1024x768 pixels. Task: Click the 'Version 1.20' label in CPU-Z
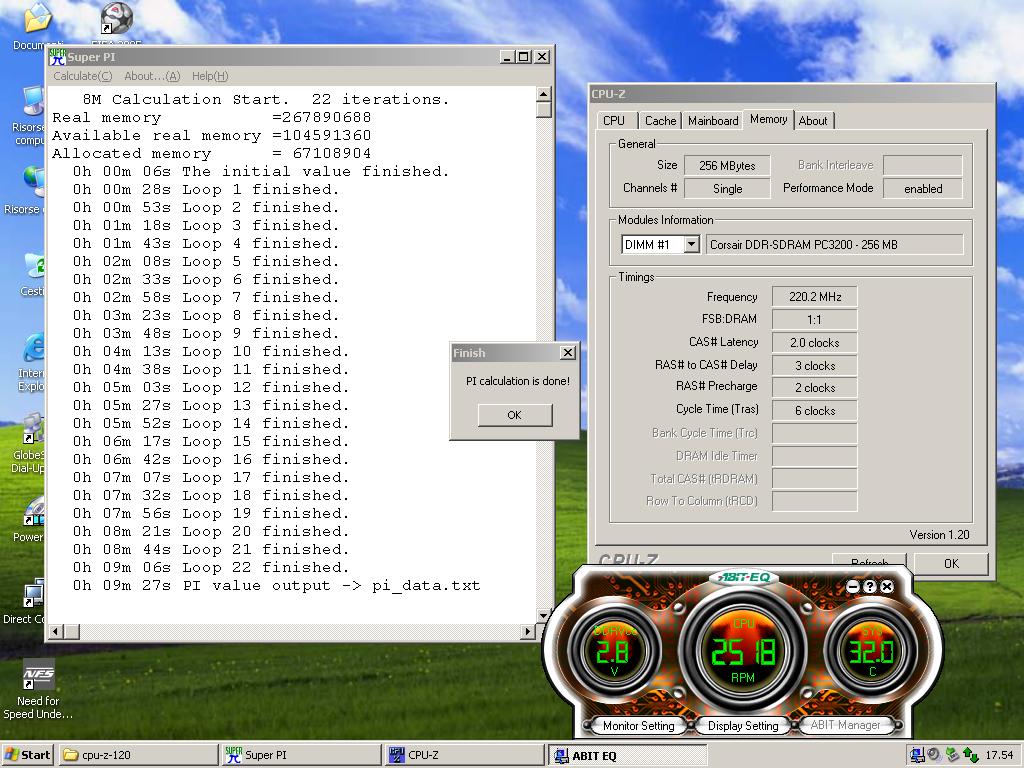pyautogui.click(x=939, y=535)
